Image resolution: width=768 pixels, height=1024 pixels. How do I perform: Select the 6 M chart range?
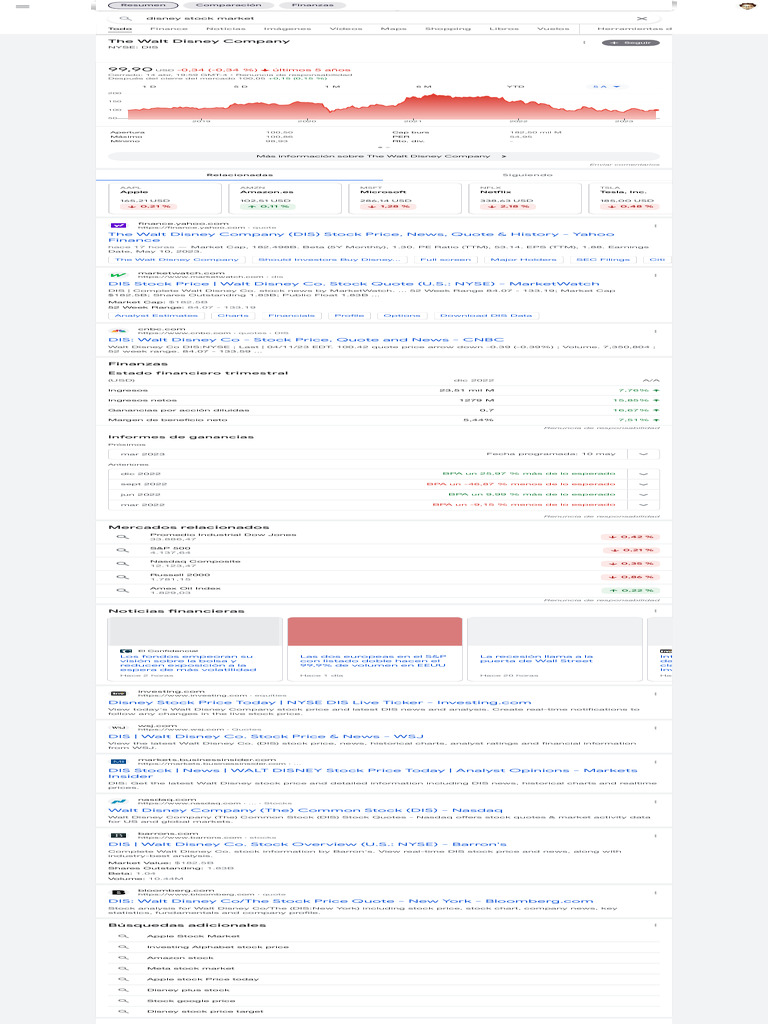click(423, 86)
